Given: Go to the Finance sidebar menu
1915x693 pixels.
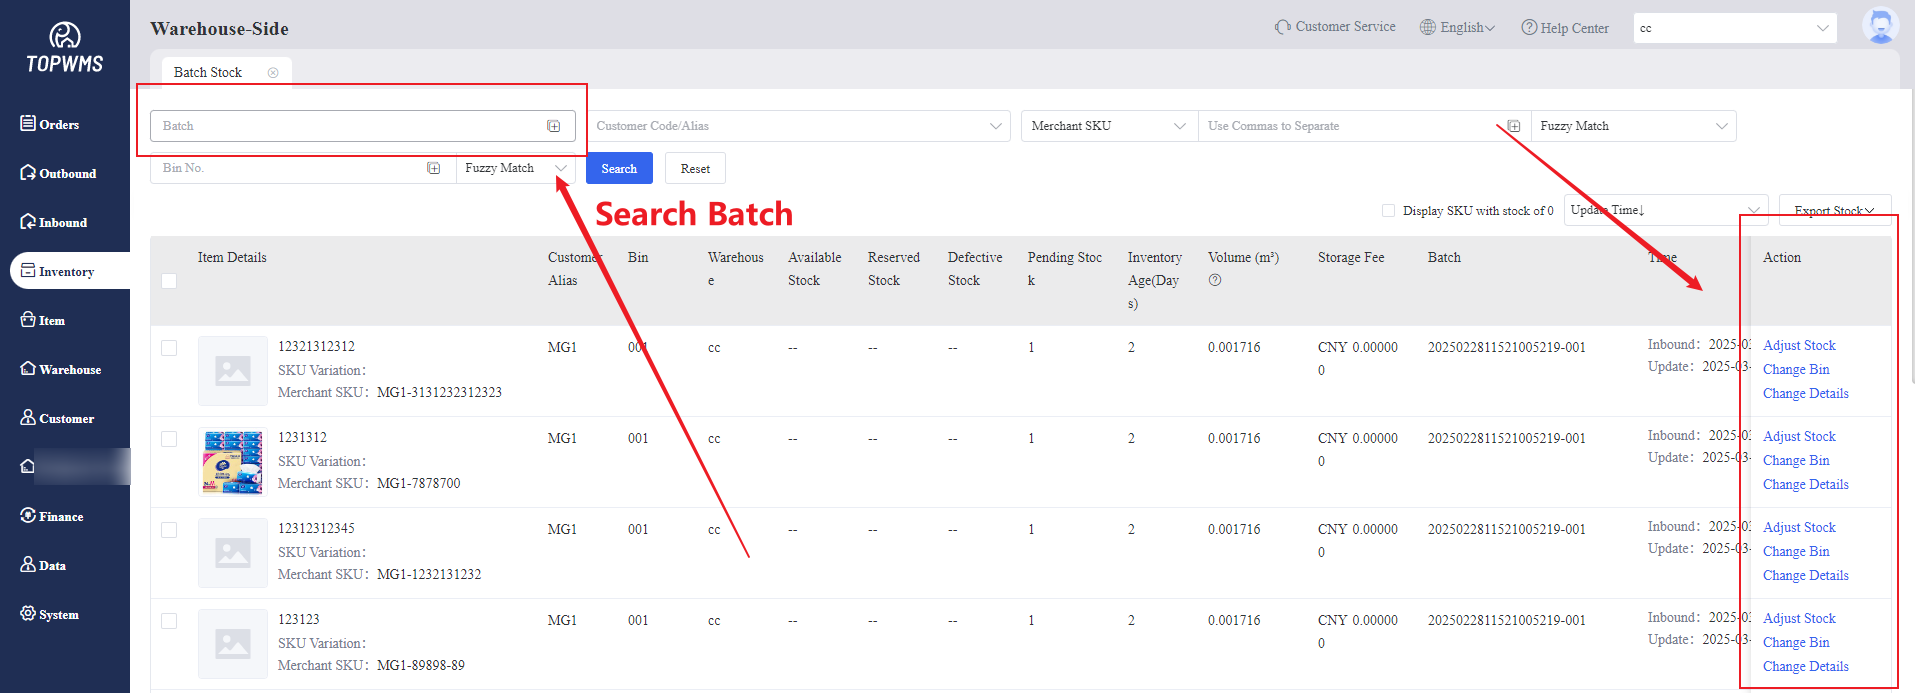Looking at the screenshot, I should 60,517.
